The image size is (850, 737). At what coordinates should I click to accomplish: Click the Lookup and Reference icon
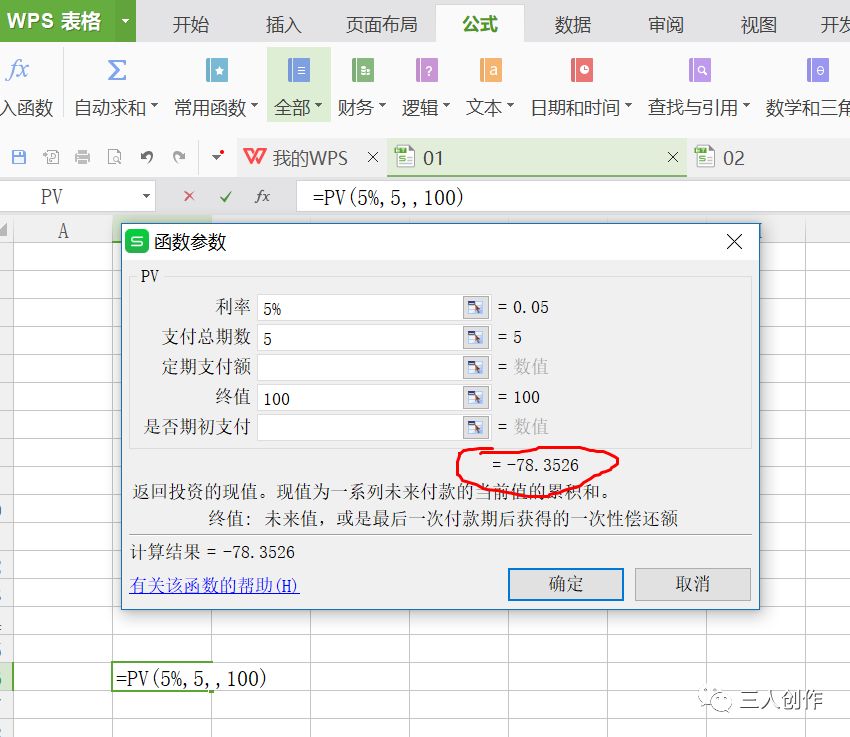pyautogui.click(x=700, y=70)
